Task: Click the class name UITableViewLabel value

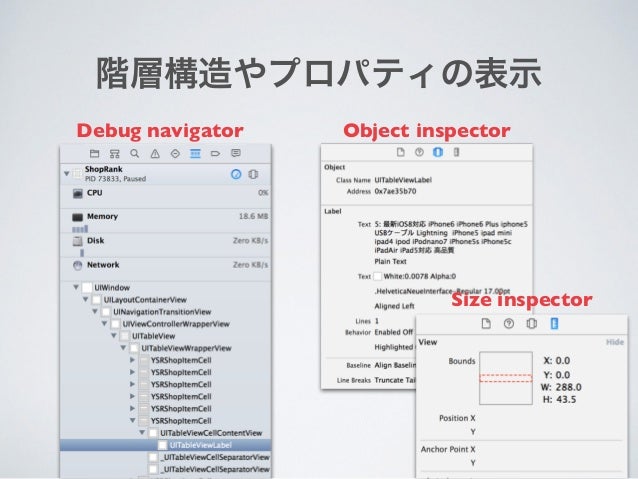Action: (403, 180)
